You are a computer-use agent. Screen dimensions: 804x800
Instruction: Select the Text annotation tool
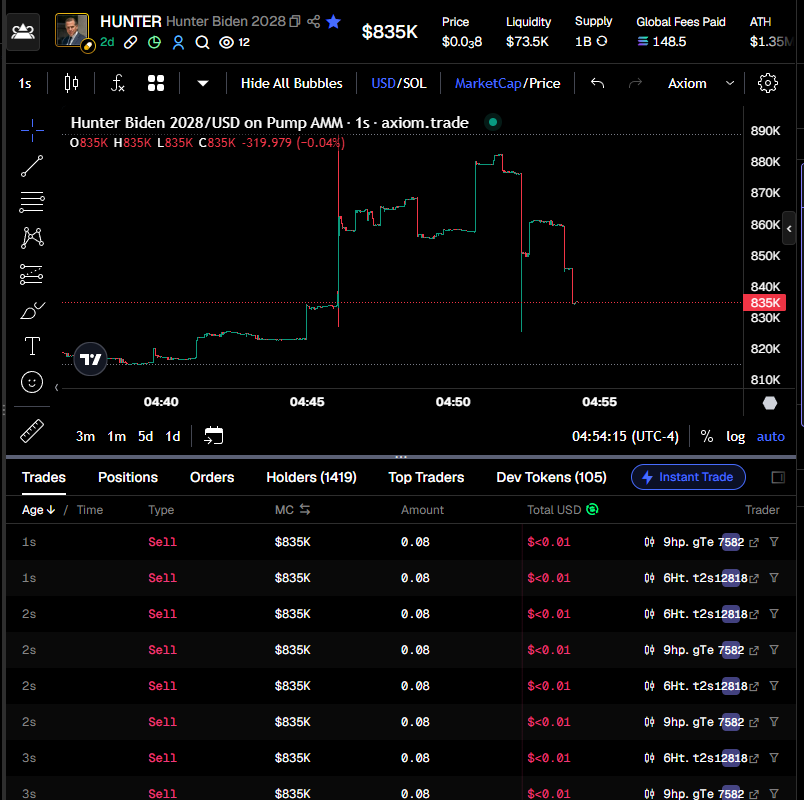32,346
